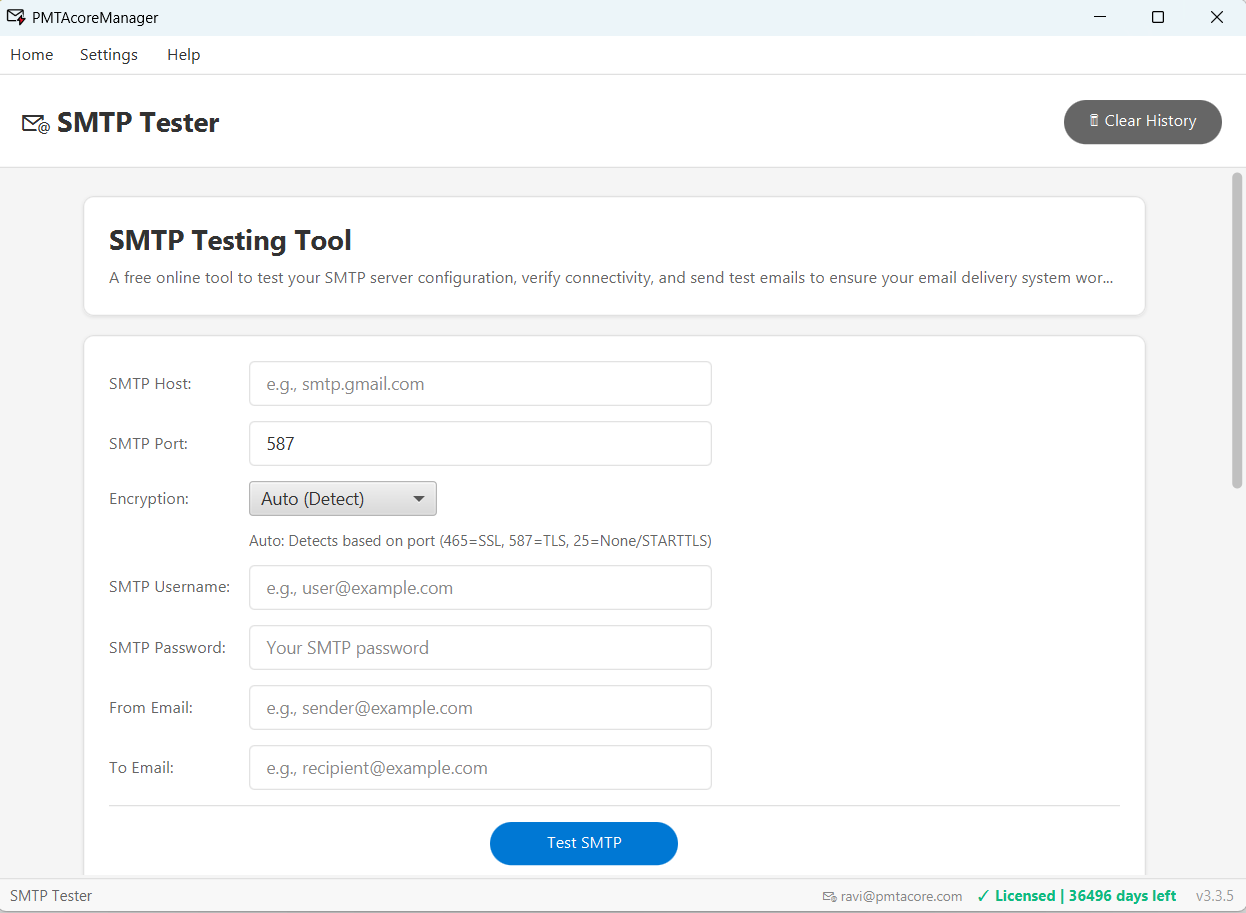The width and height of the screenshot is (1246, 913).
Task: Click the v3.3.5 version label
Action: [1214, 896]
